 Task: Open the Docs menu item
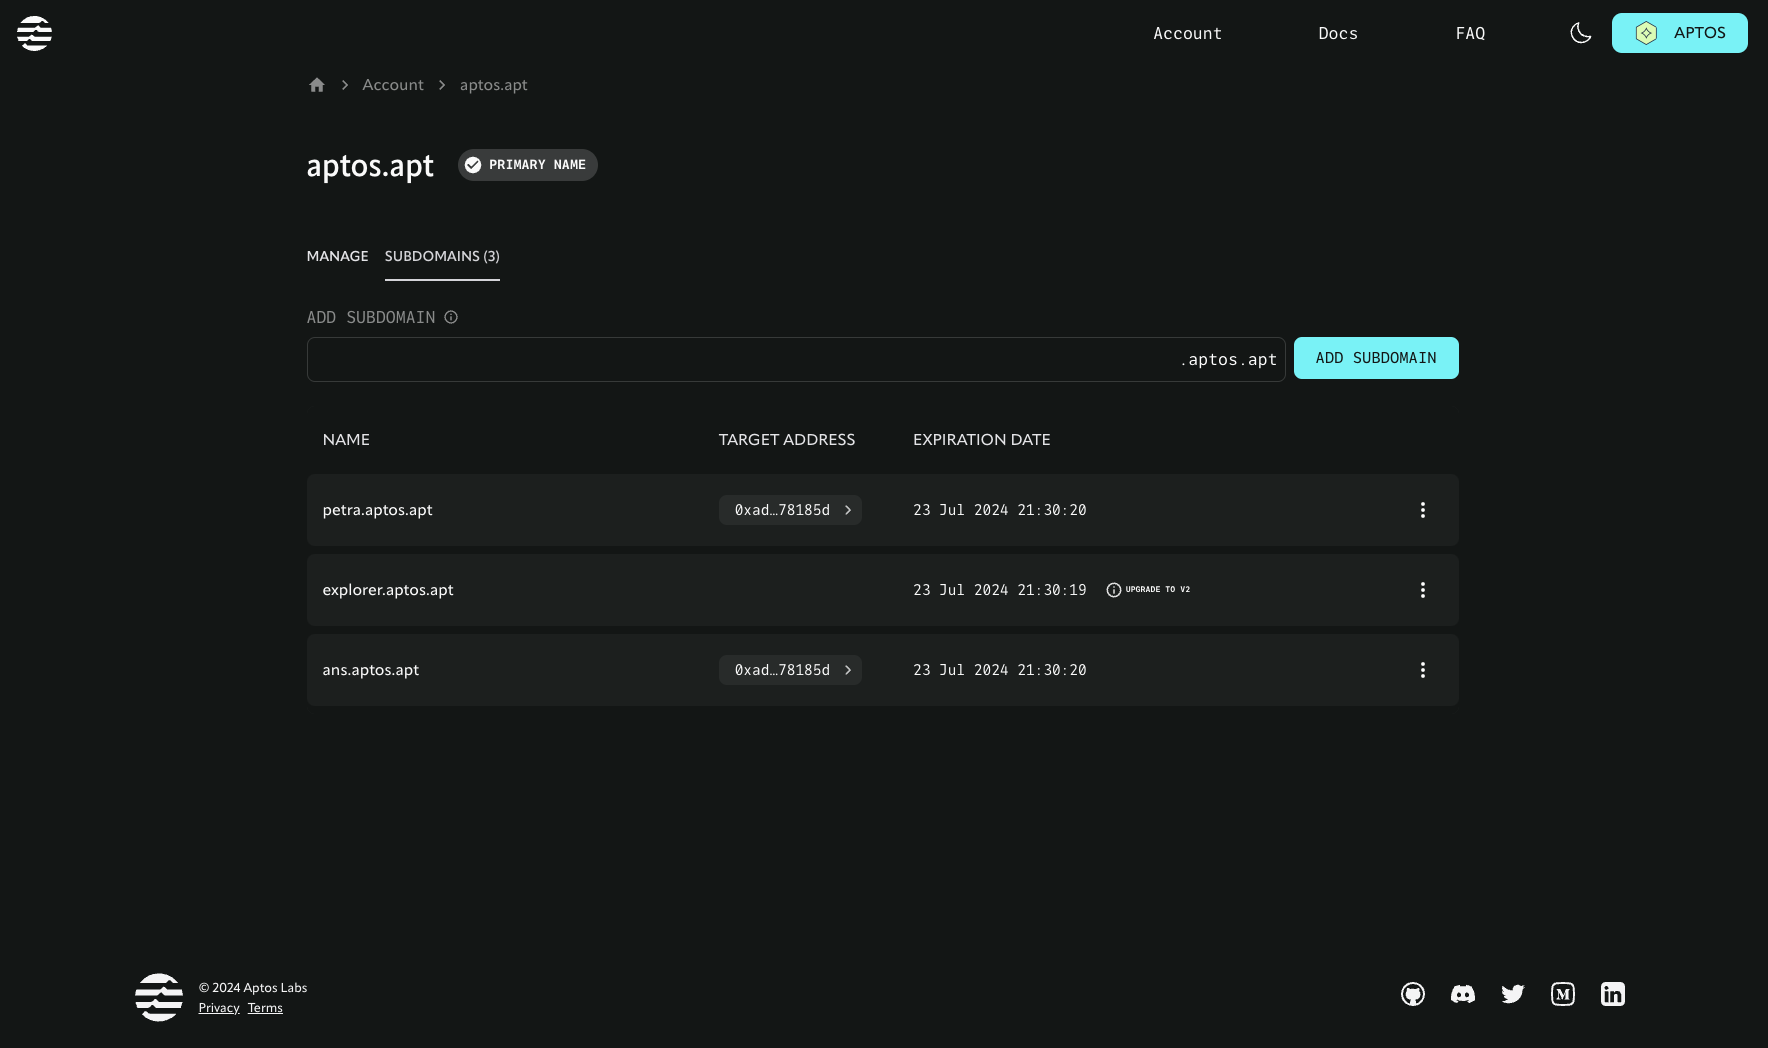tap(1337, 33)
